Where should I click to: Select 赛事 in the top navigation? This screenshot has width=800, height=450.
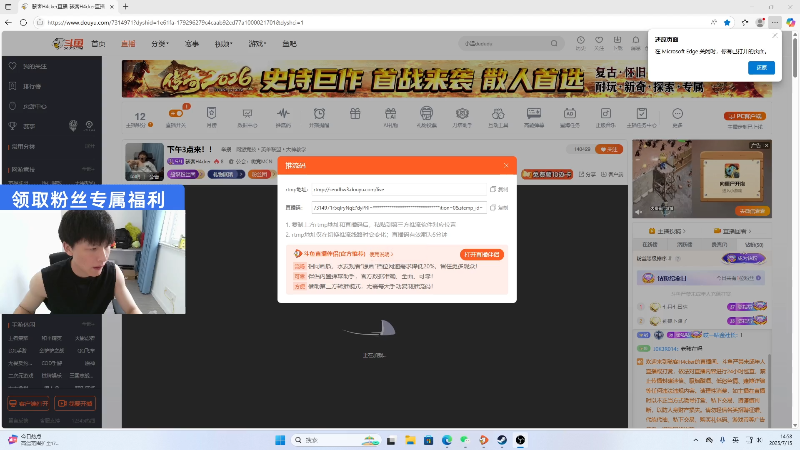191,44
